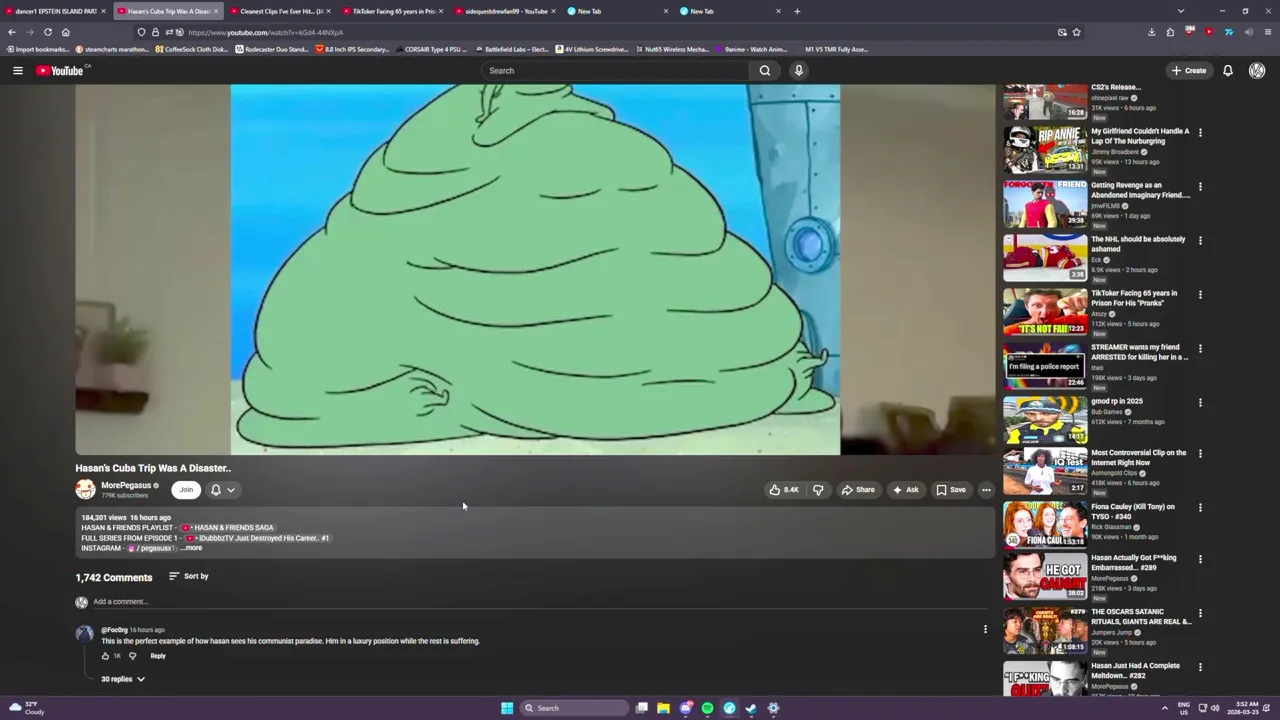Switch to the TikToker Facing 65 years tab
This screenshot has height=720, width=1280.
(x=392, y=11)
